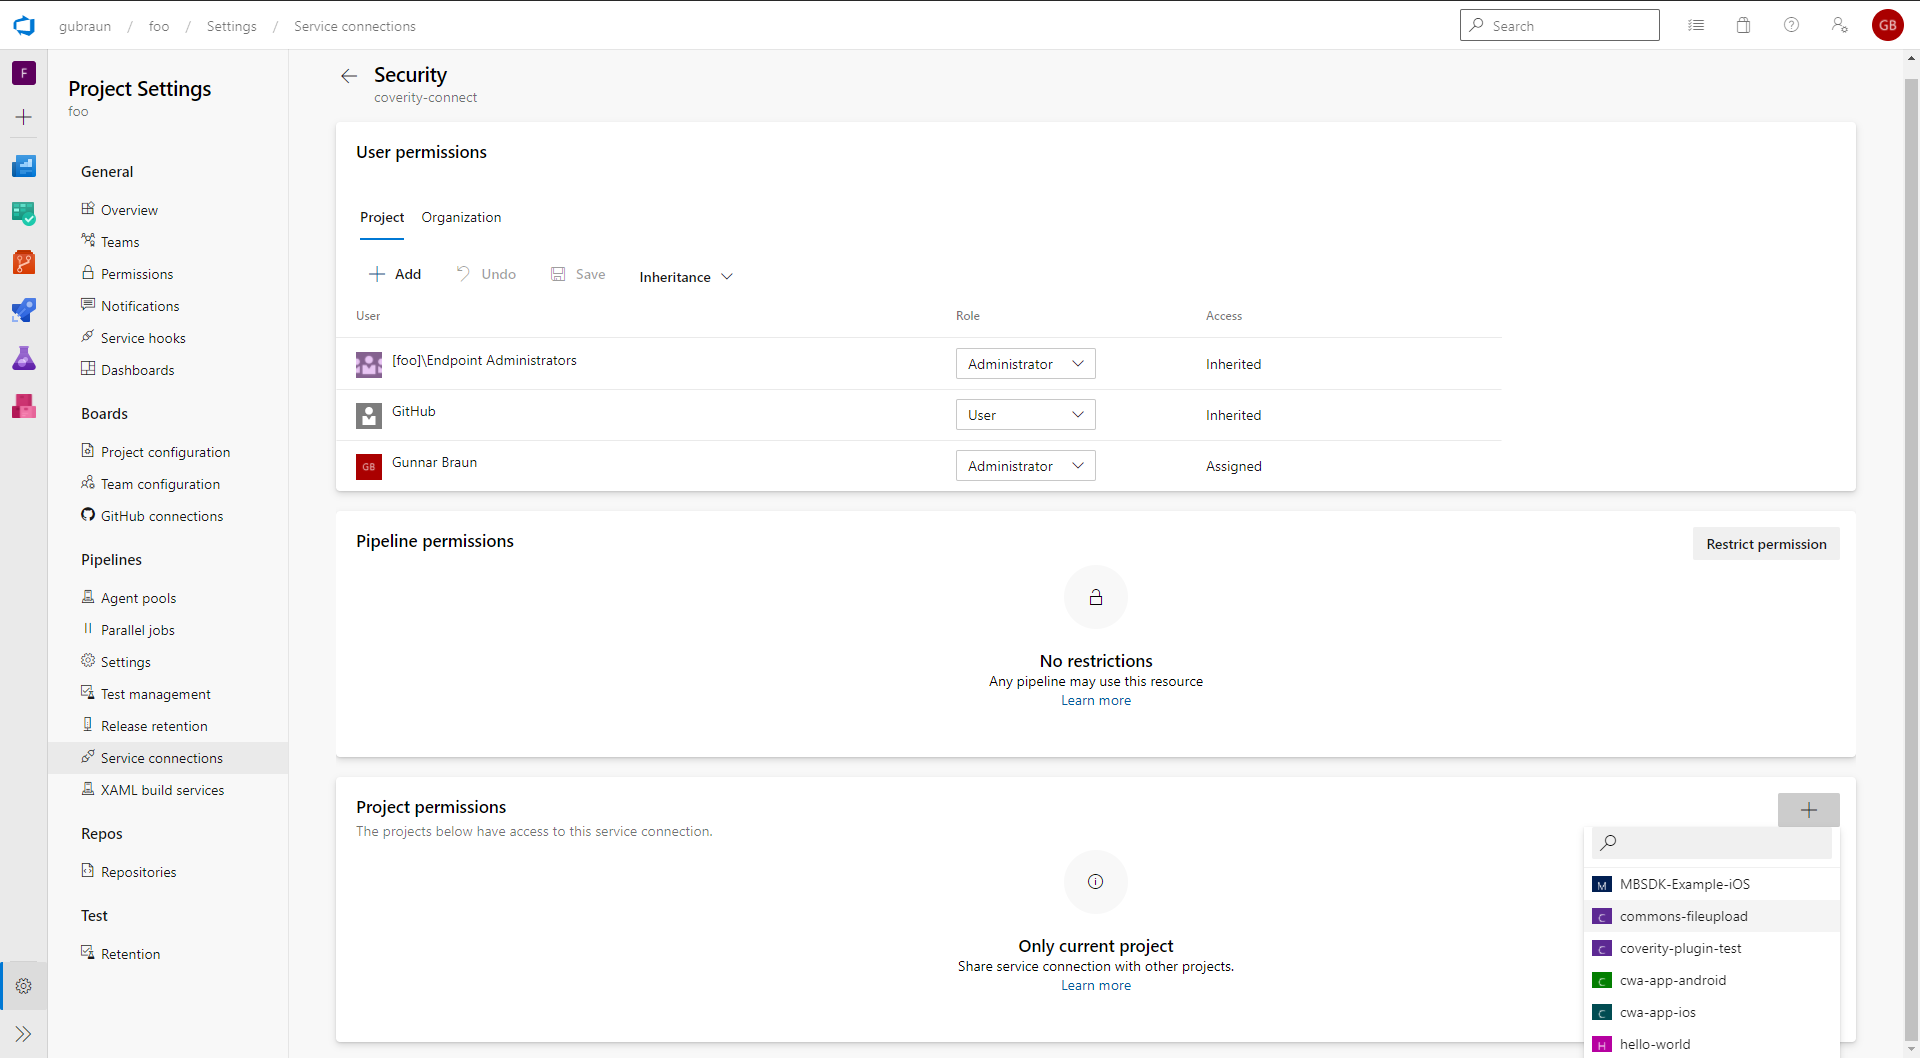Open the My work items list icon

point(1696,25)
